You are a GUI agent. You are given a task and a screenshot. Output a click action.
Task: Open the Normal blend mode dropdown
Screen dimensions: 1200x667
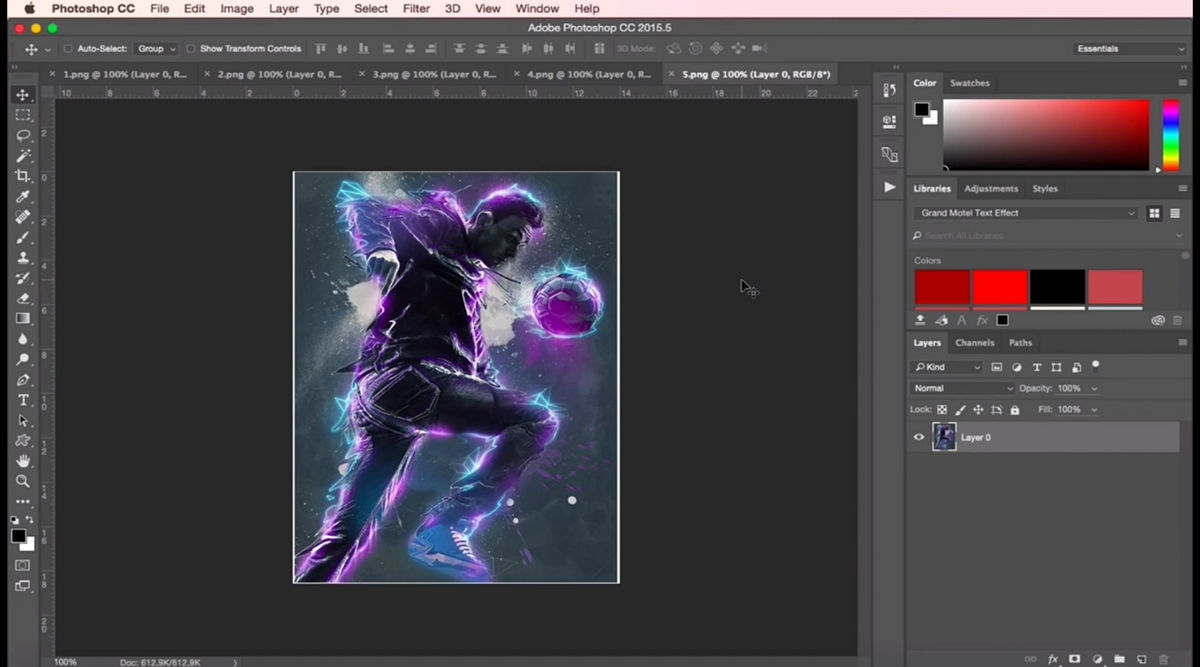[x=962, y=388]
